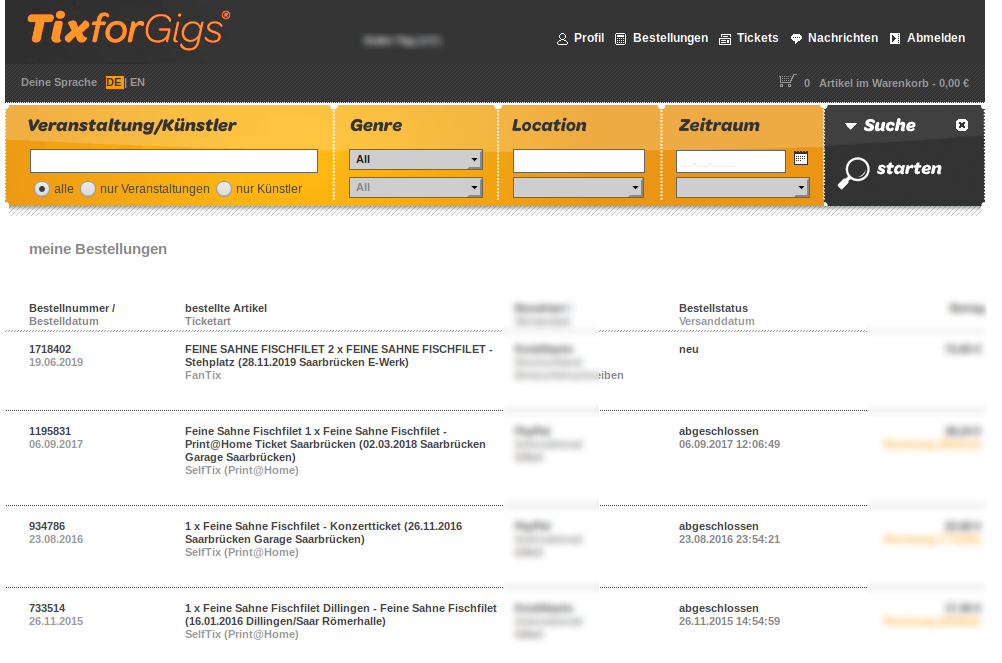Close the Suche panel with X icon
The height and width of the screenshot is (663, 1002).
[x=962, y=125]
